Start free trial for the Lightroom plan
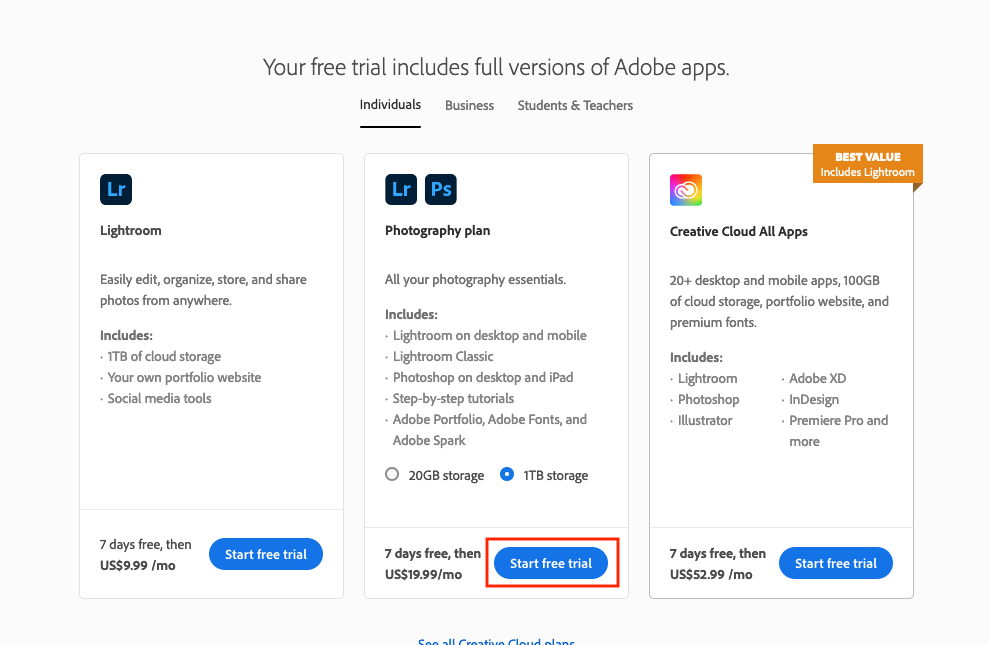Screen dimensions: 989x645 point(266,553)
